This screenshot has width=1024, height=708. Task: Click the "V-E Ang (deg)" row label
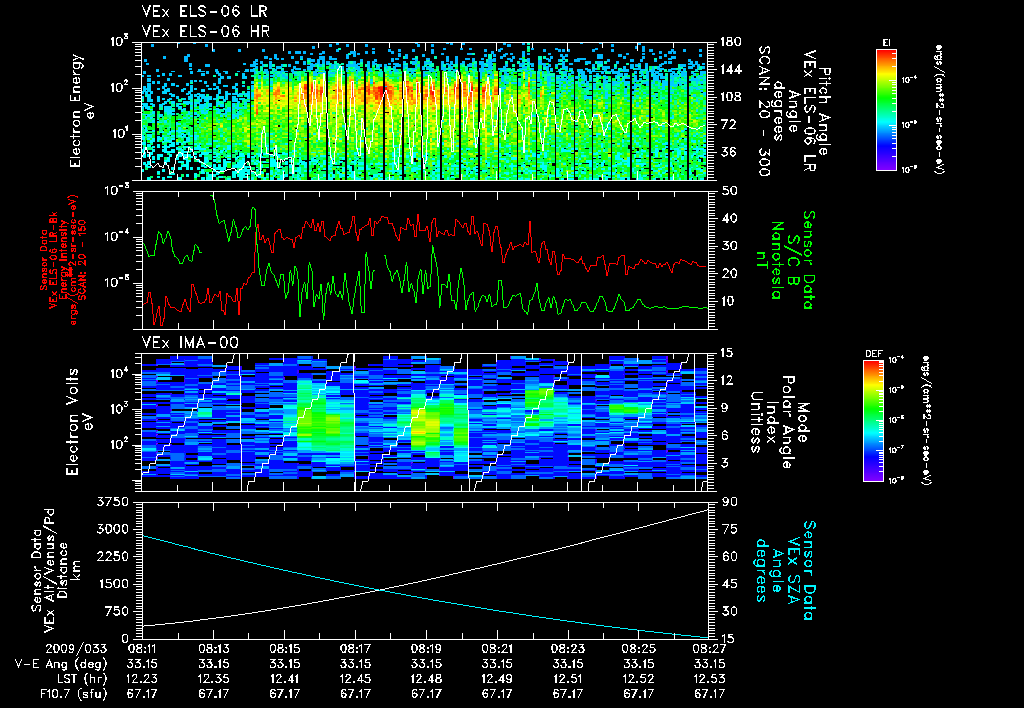tap(61, 664)
